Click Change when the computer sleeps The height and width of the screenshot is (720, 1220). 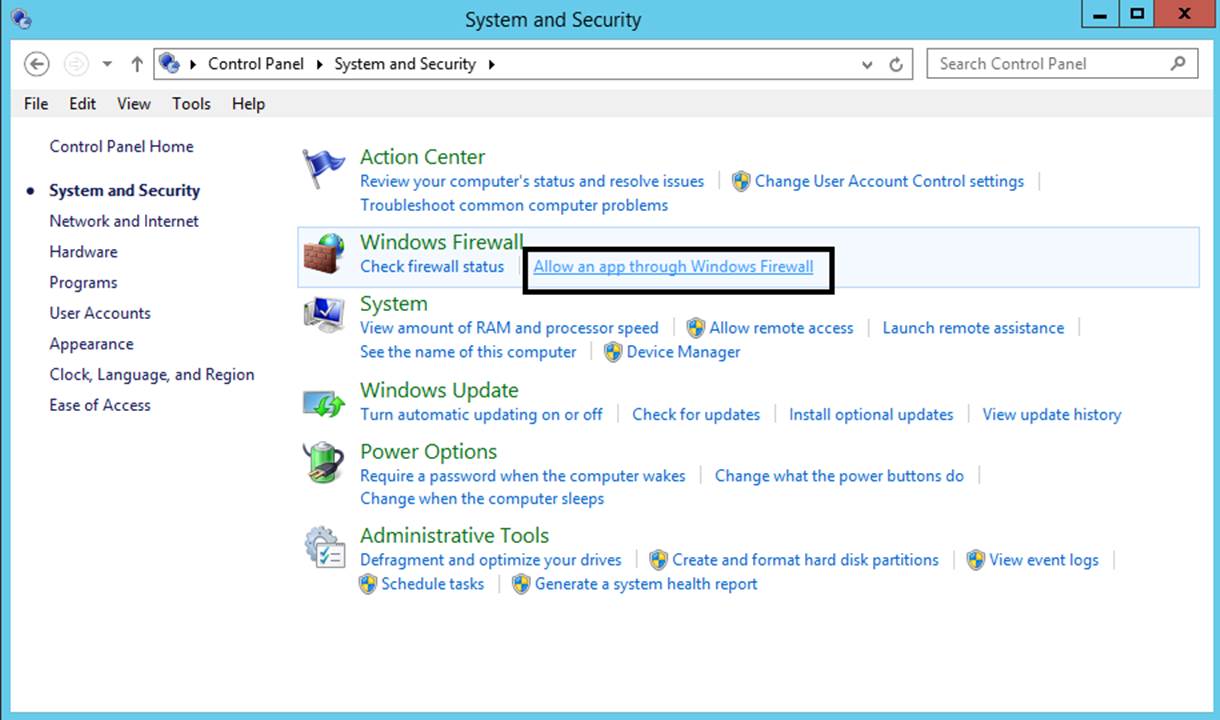482,498
